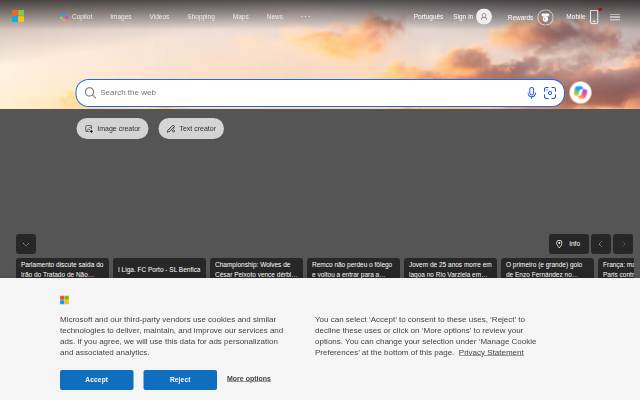Click the user avatar icon
Viewport: 640px width, 400px height.
coord(484,17)
